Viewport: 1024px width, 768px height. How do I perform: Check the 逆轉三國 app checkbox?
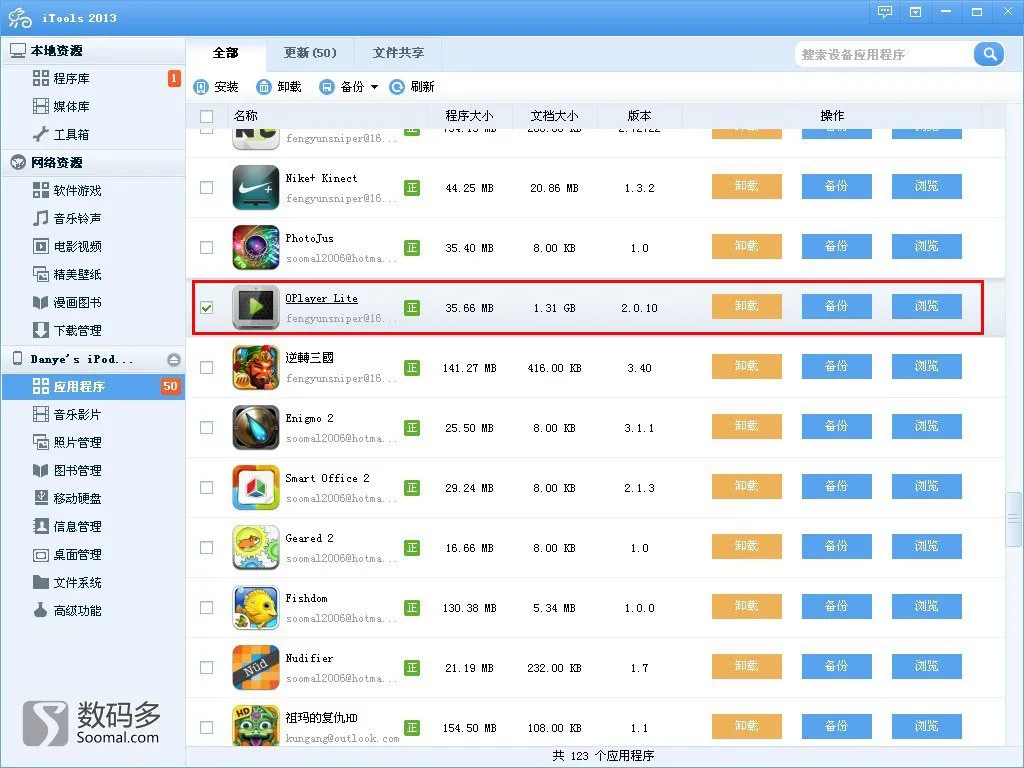pos(206,368)
